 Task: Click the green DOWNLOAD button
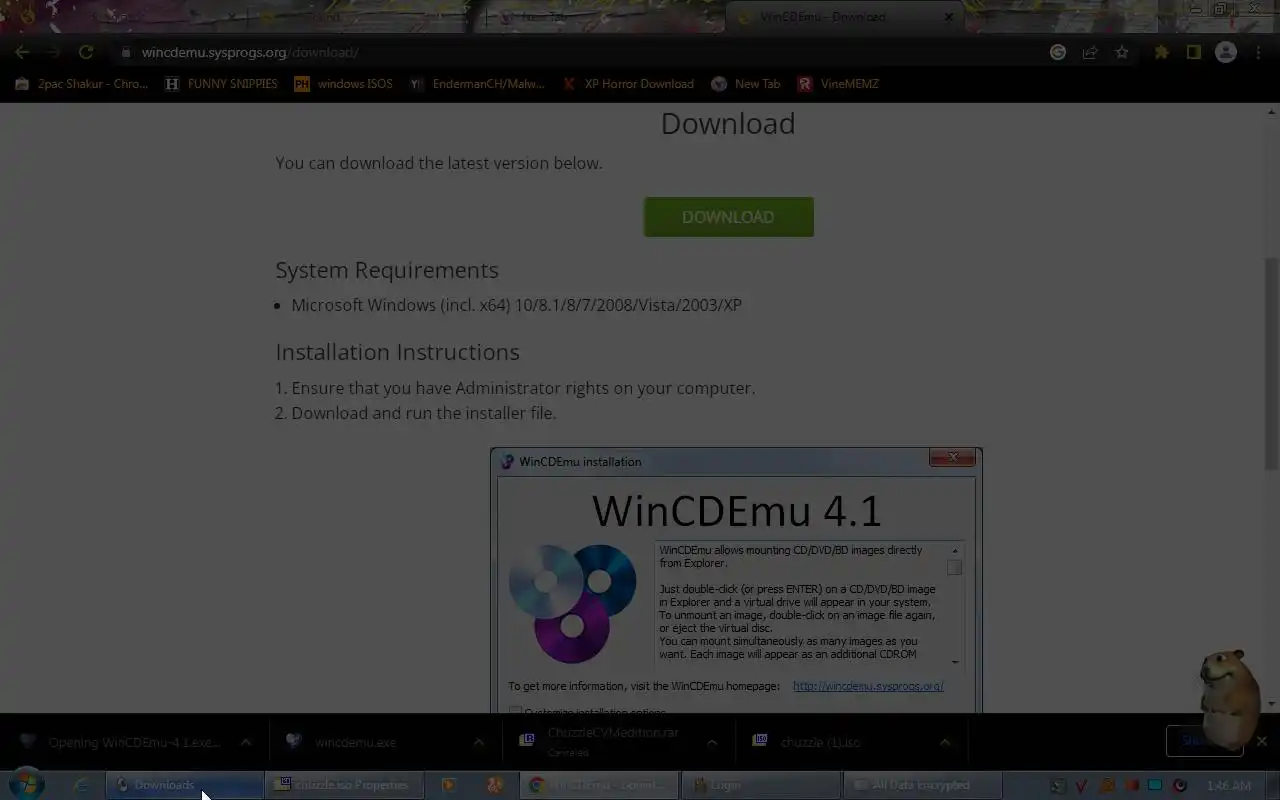(728, 217)
